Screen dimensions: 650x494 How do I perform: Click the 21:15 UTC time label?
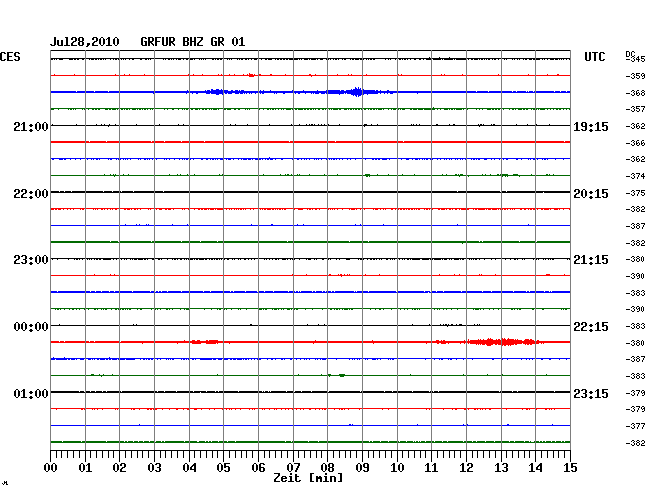click(591, 260)
